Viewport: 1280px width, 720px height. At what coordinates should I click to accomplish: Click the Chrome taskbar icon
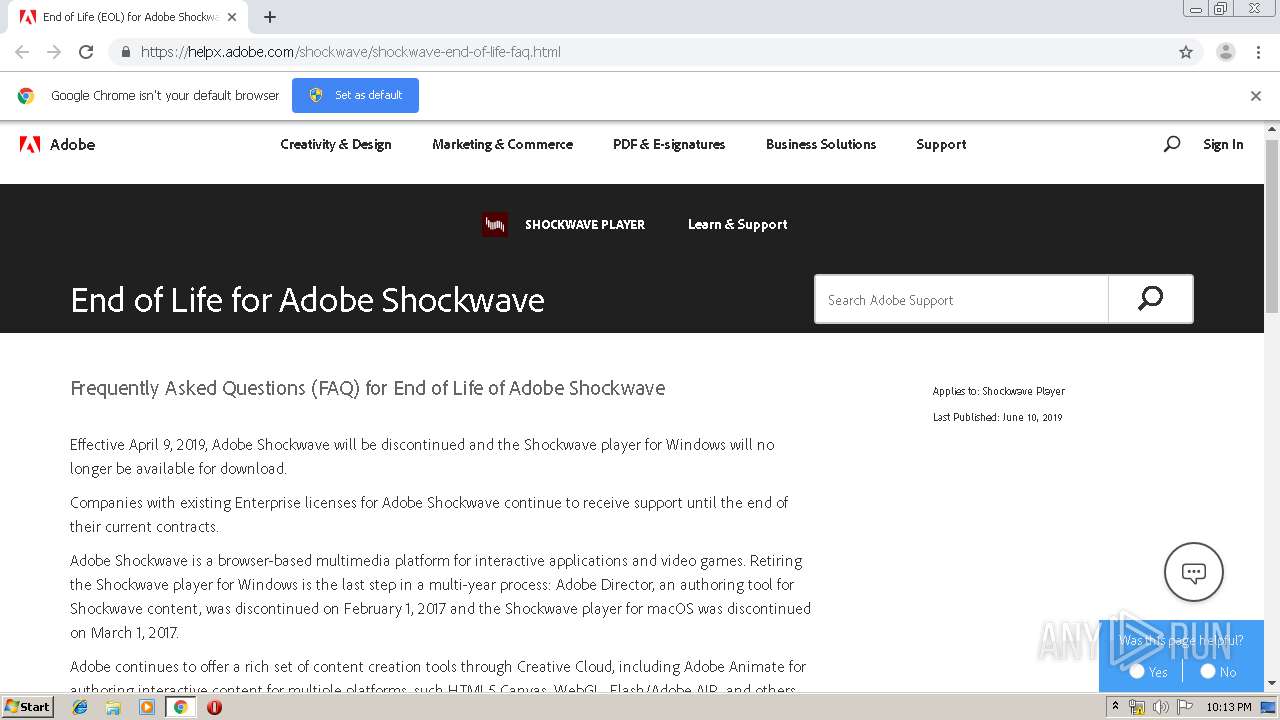pos(180,707)
